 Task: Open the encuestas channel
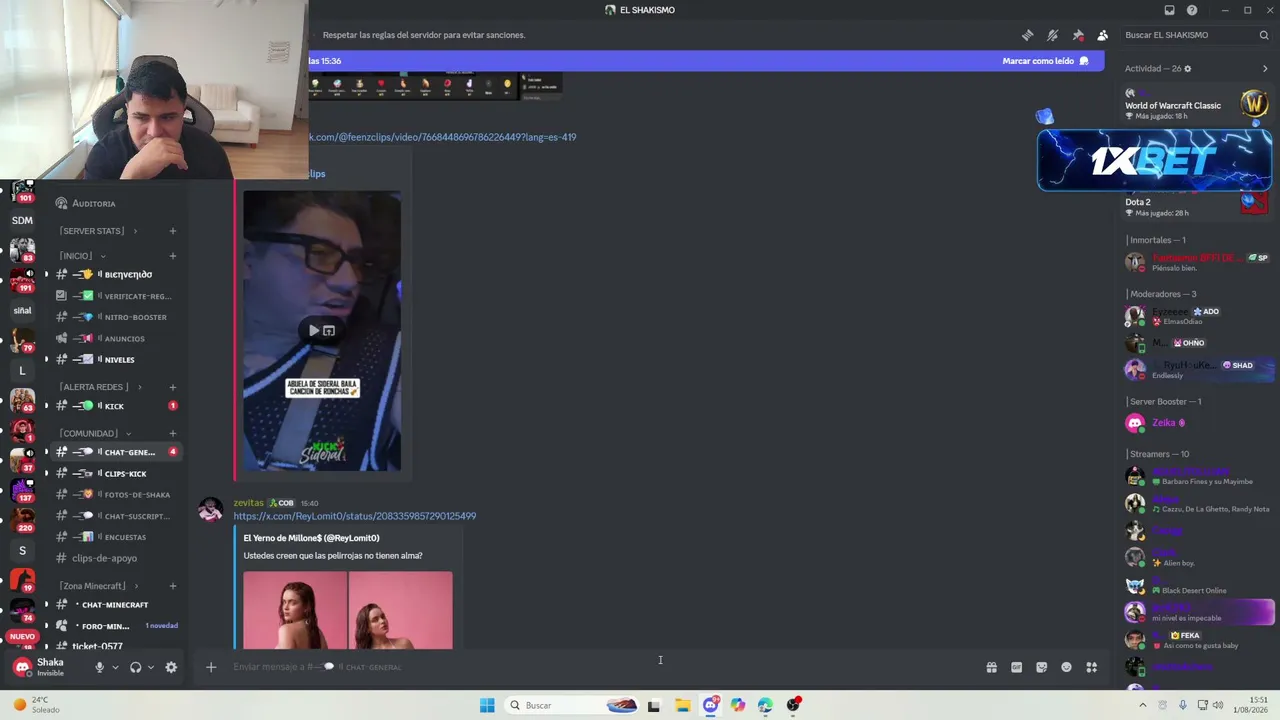point(120,537)
